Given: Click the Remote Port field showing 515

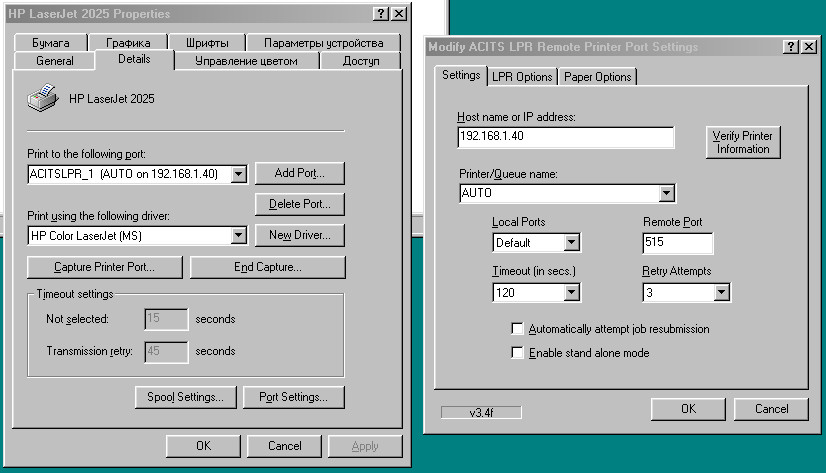Looking at the screenshot, I should click(x=678, y=243).
